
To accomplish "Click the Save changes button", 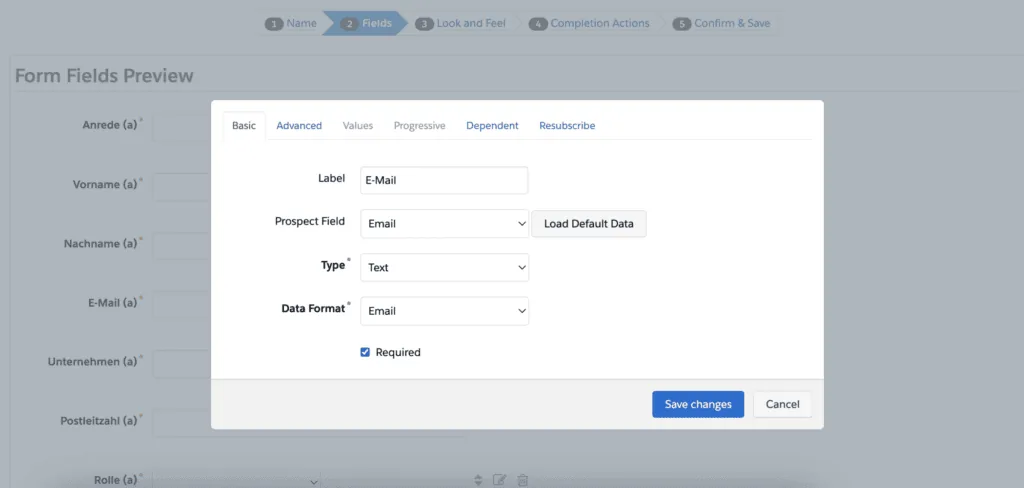I will (698, 404).
